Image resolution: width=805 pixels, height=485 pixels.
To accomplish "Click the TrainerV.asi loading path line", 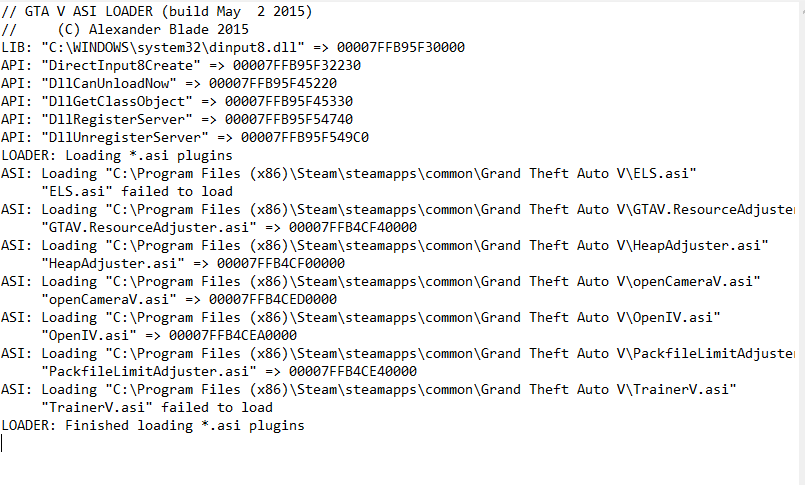I will tap(368, 389).
